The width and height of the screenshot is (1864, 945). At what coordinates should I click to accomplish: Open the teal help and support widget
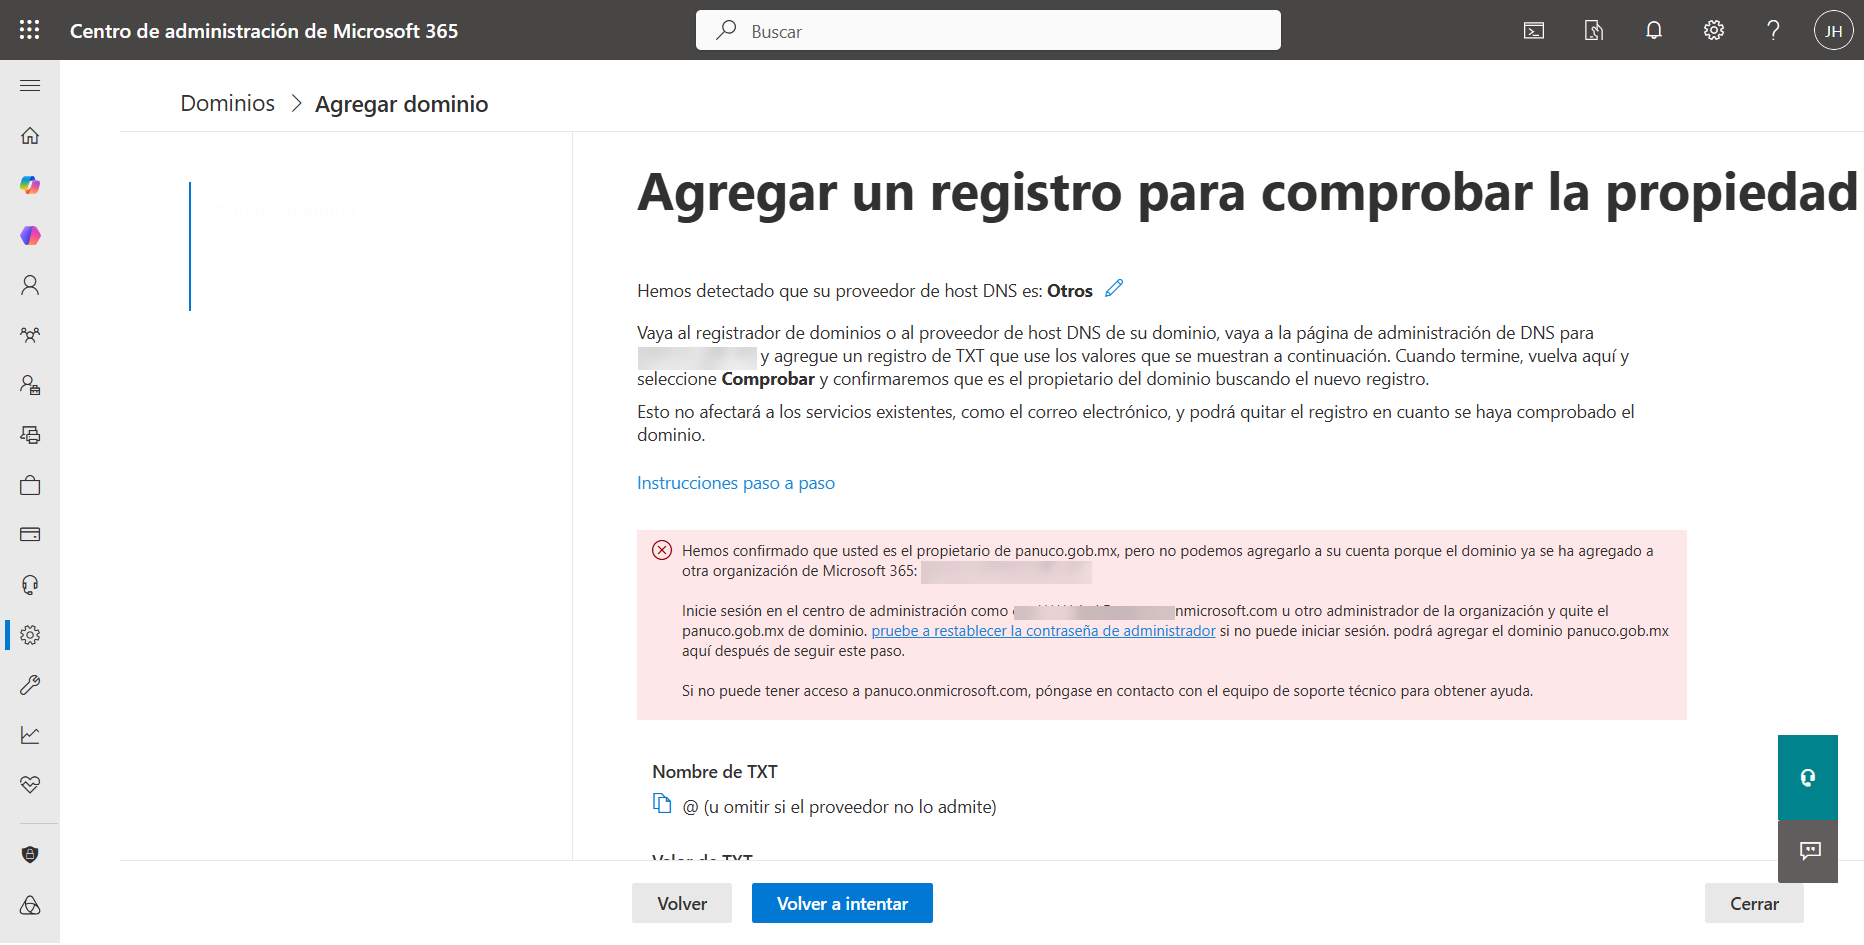[1808, 777]
